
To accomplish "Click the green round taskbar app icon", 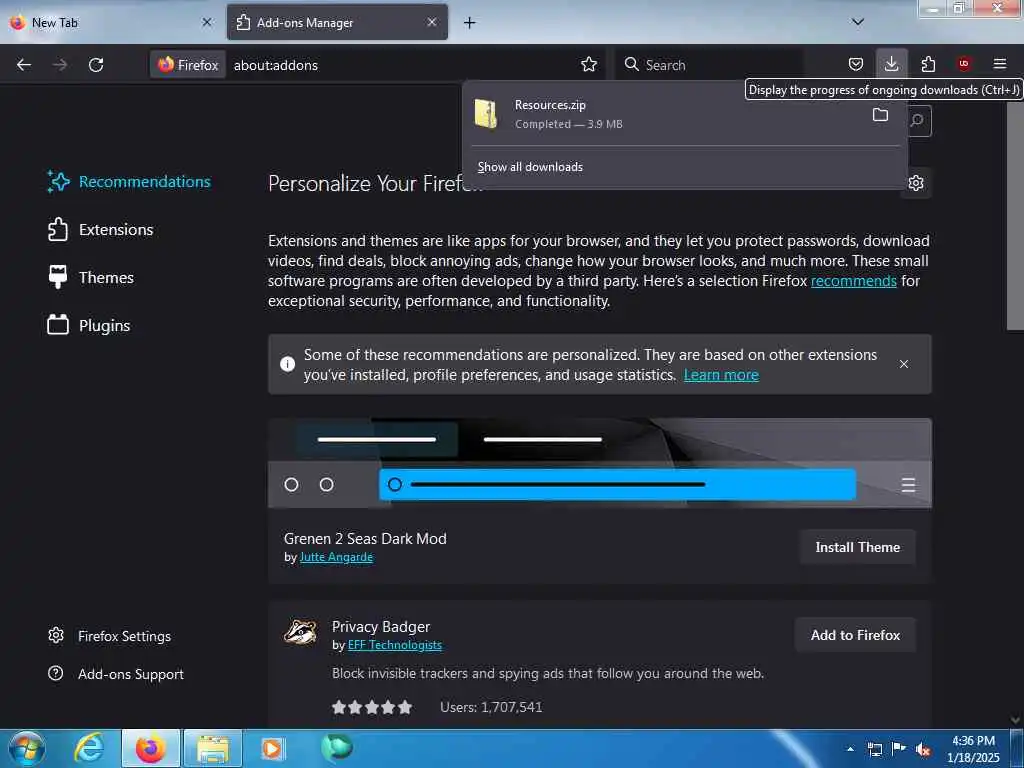I will tap(336, 747).
